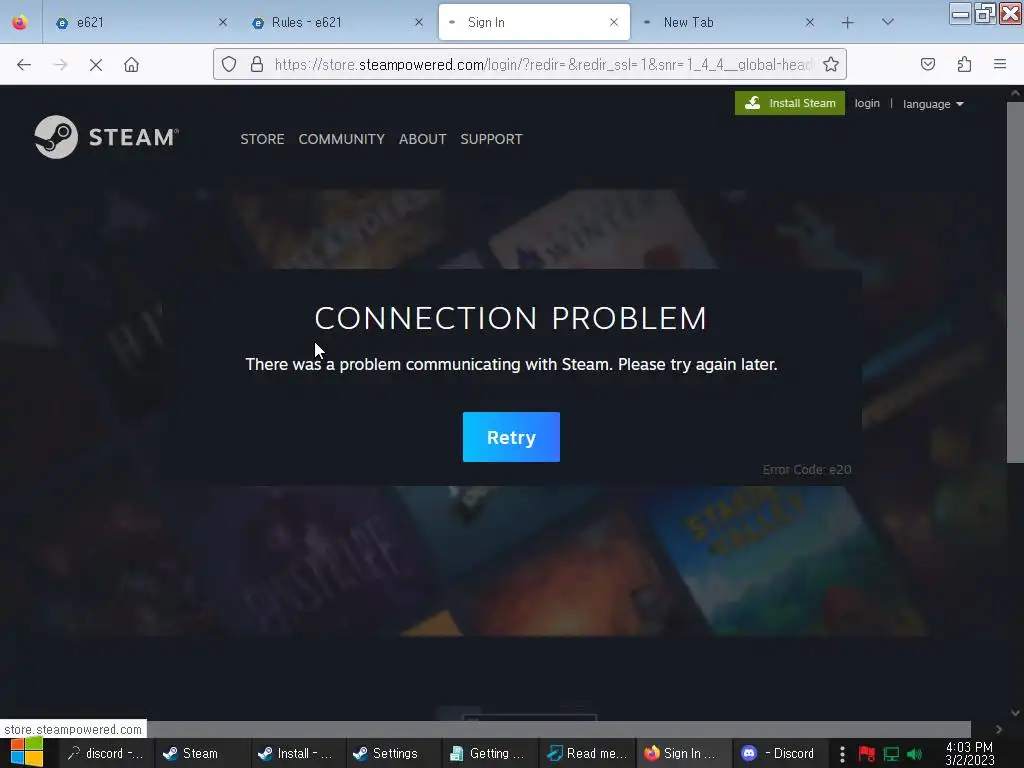Open the COMMUNITY menu

point(342,139)
